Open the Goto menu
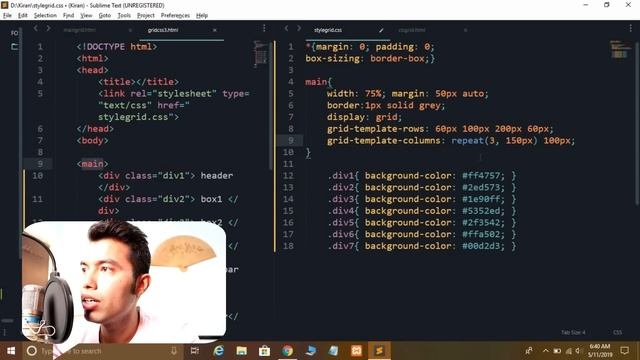 [x=105, y=16]
